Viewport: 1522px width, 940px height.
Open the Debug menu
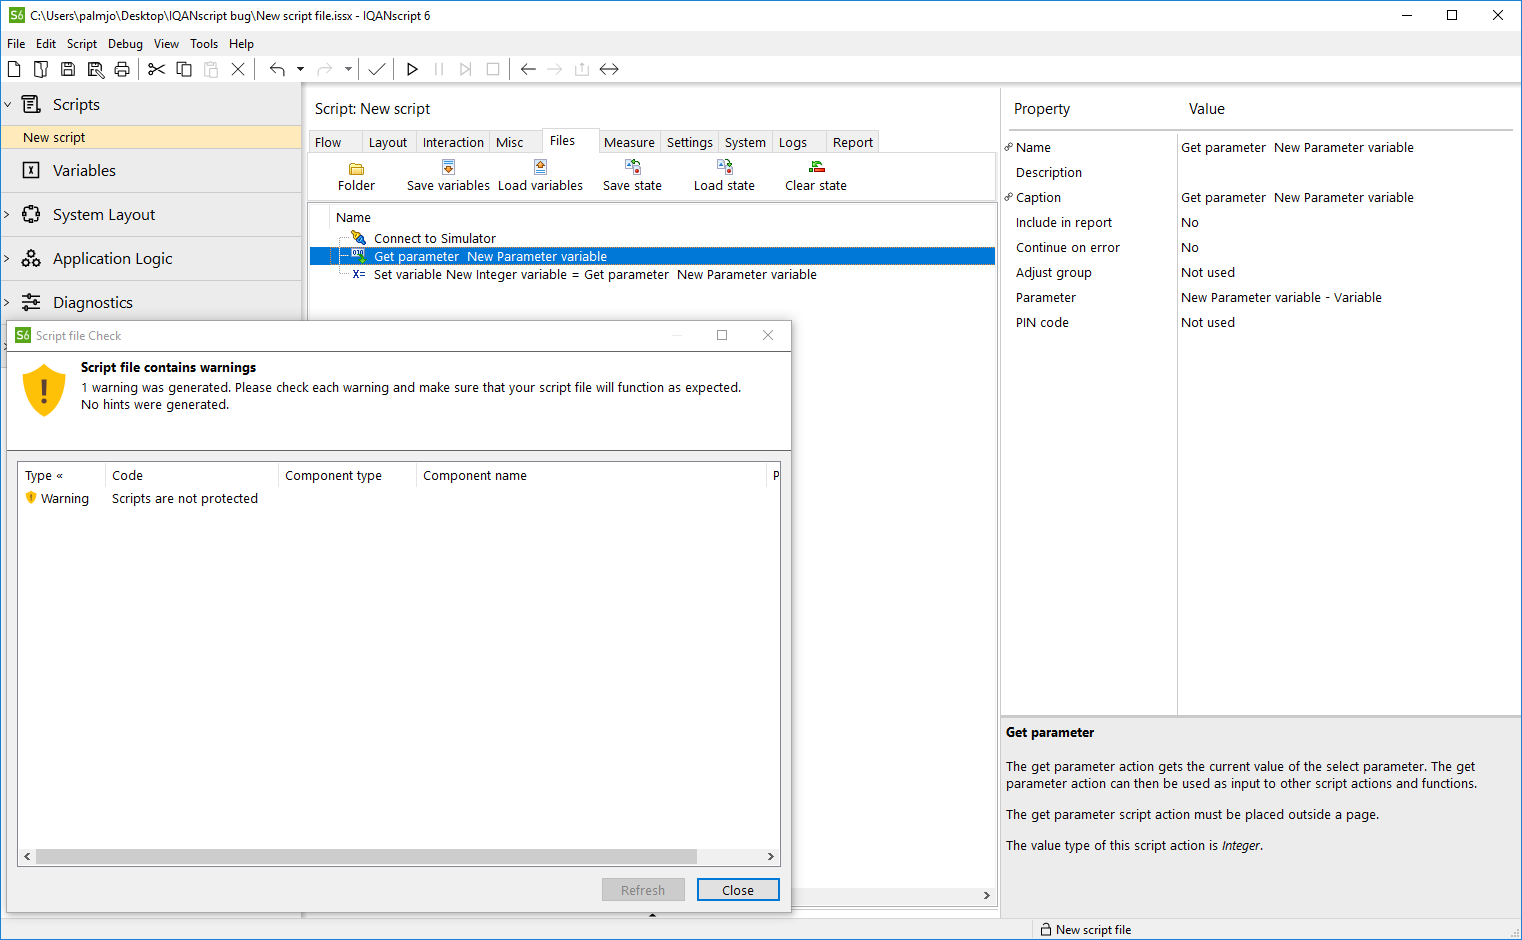point(125,44)
